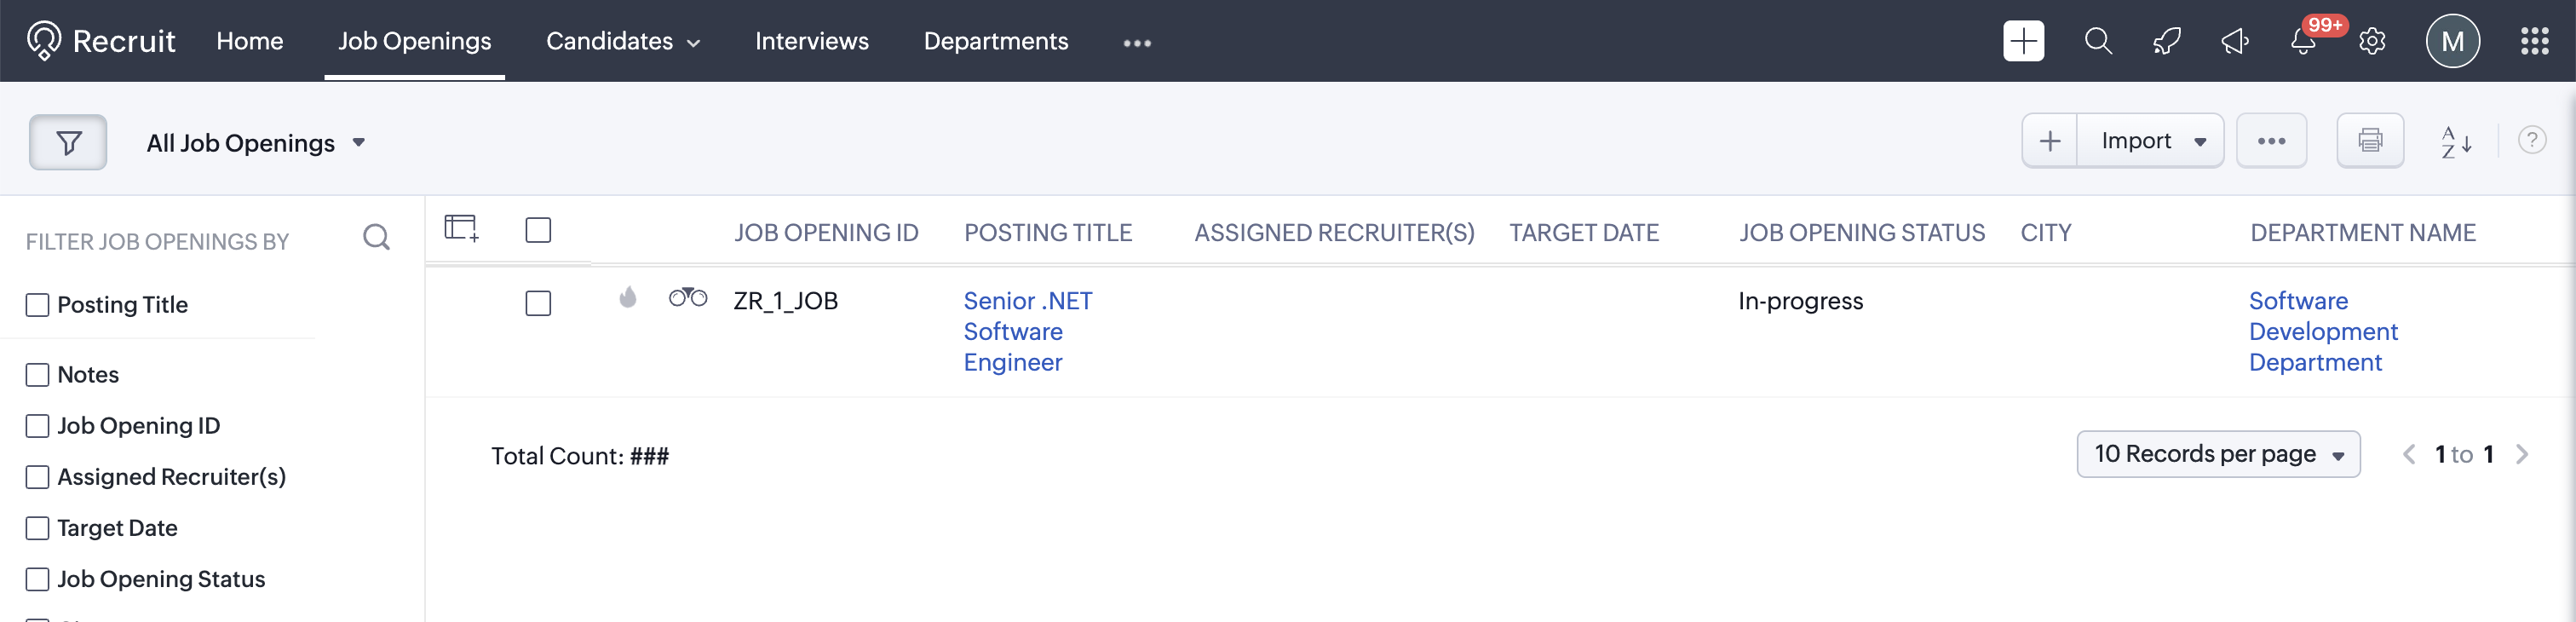Click the print icon

(x=2370, y=141)
